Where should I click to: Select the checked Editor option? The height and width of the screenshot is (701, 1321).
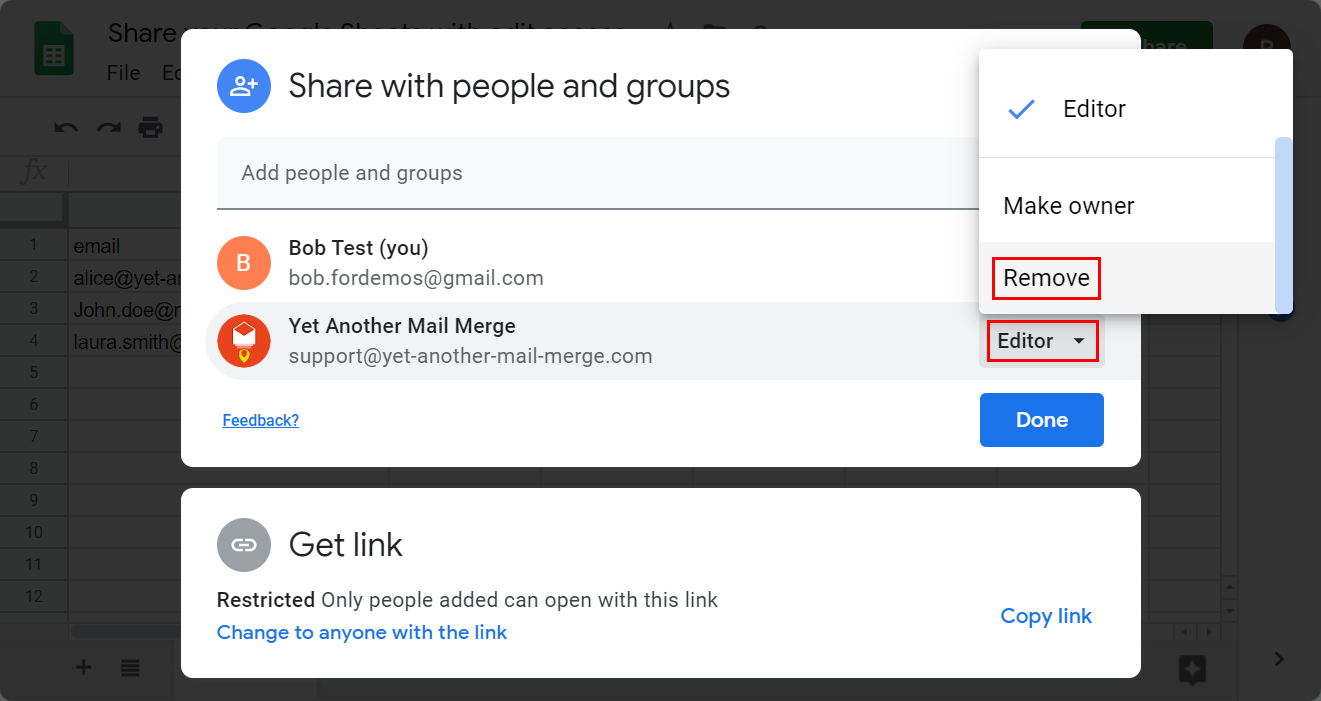pos(1094,109)
